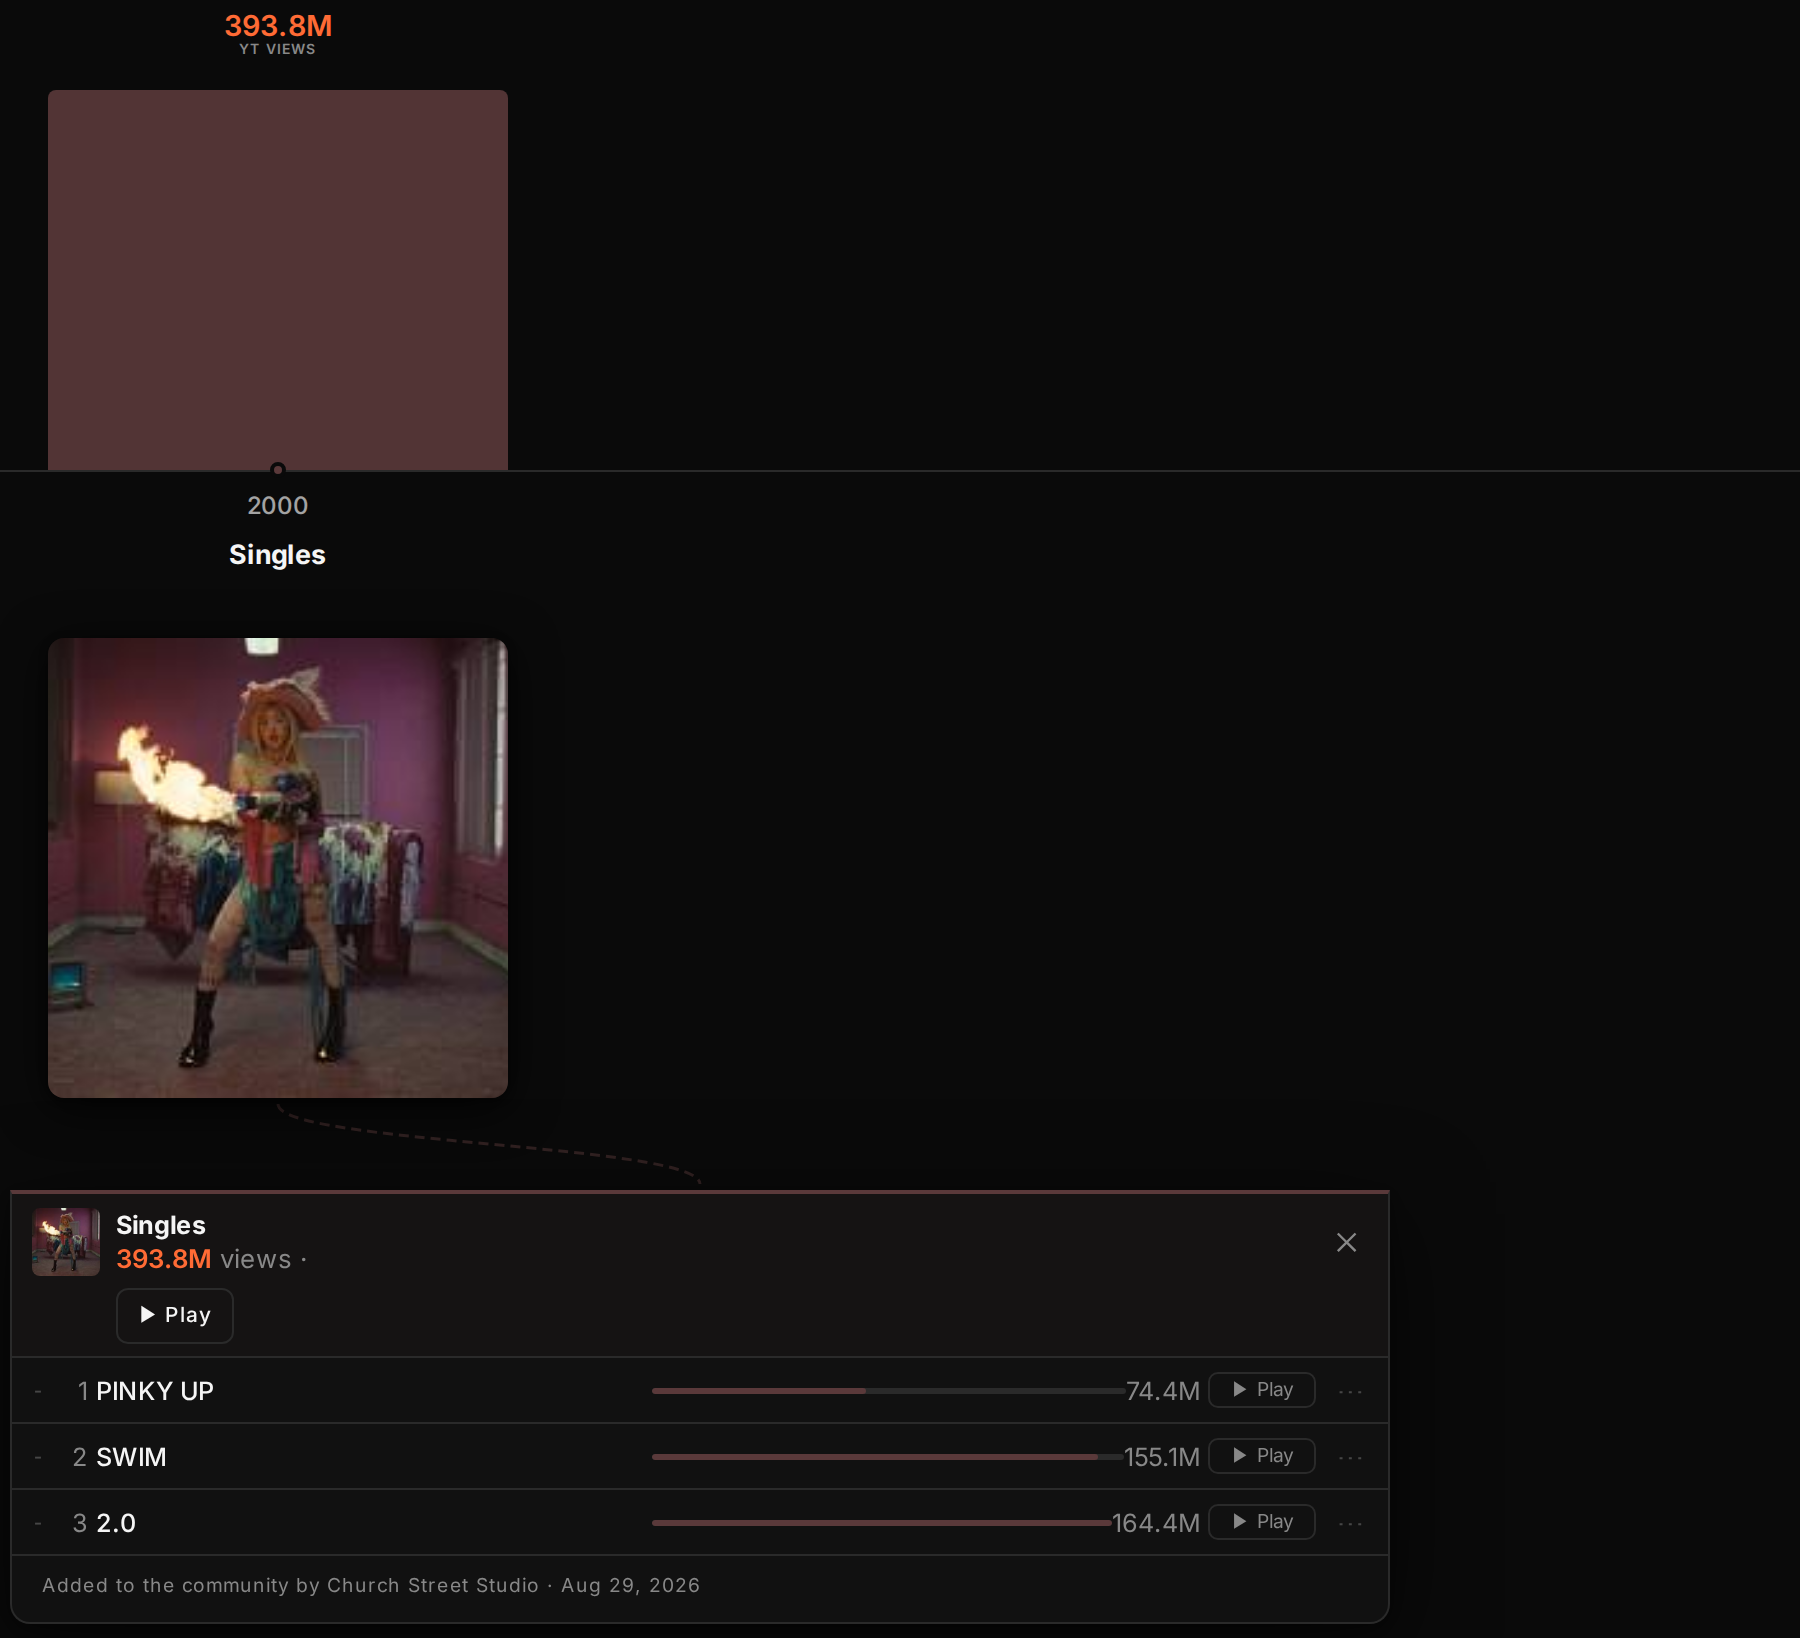
Task: Open the large Singles cover artwork
Action: (x=278, y=868)
